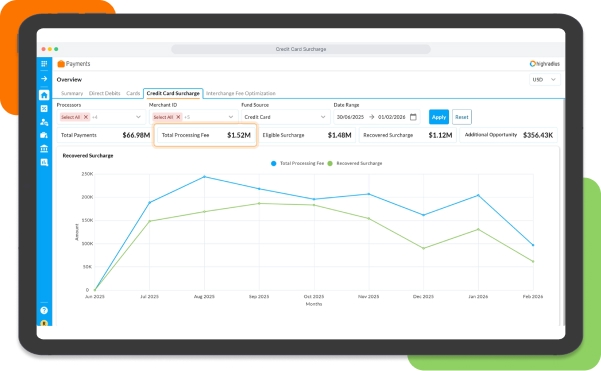
Task: Open the second sidebar icon below Home
Action: (x=44, y=108)
